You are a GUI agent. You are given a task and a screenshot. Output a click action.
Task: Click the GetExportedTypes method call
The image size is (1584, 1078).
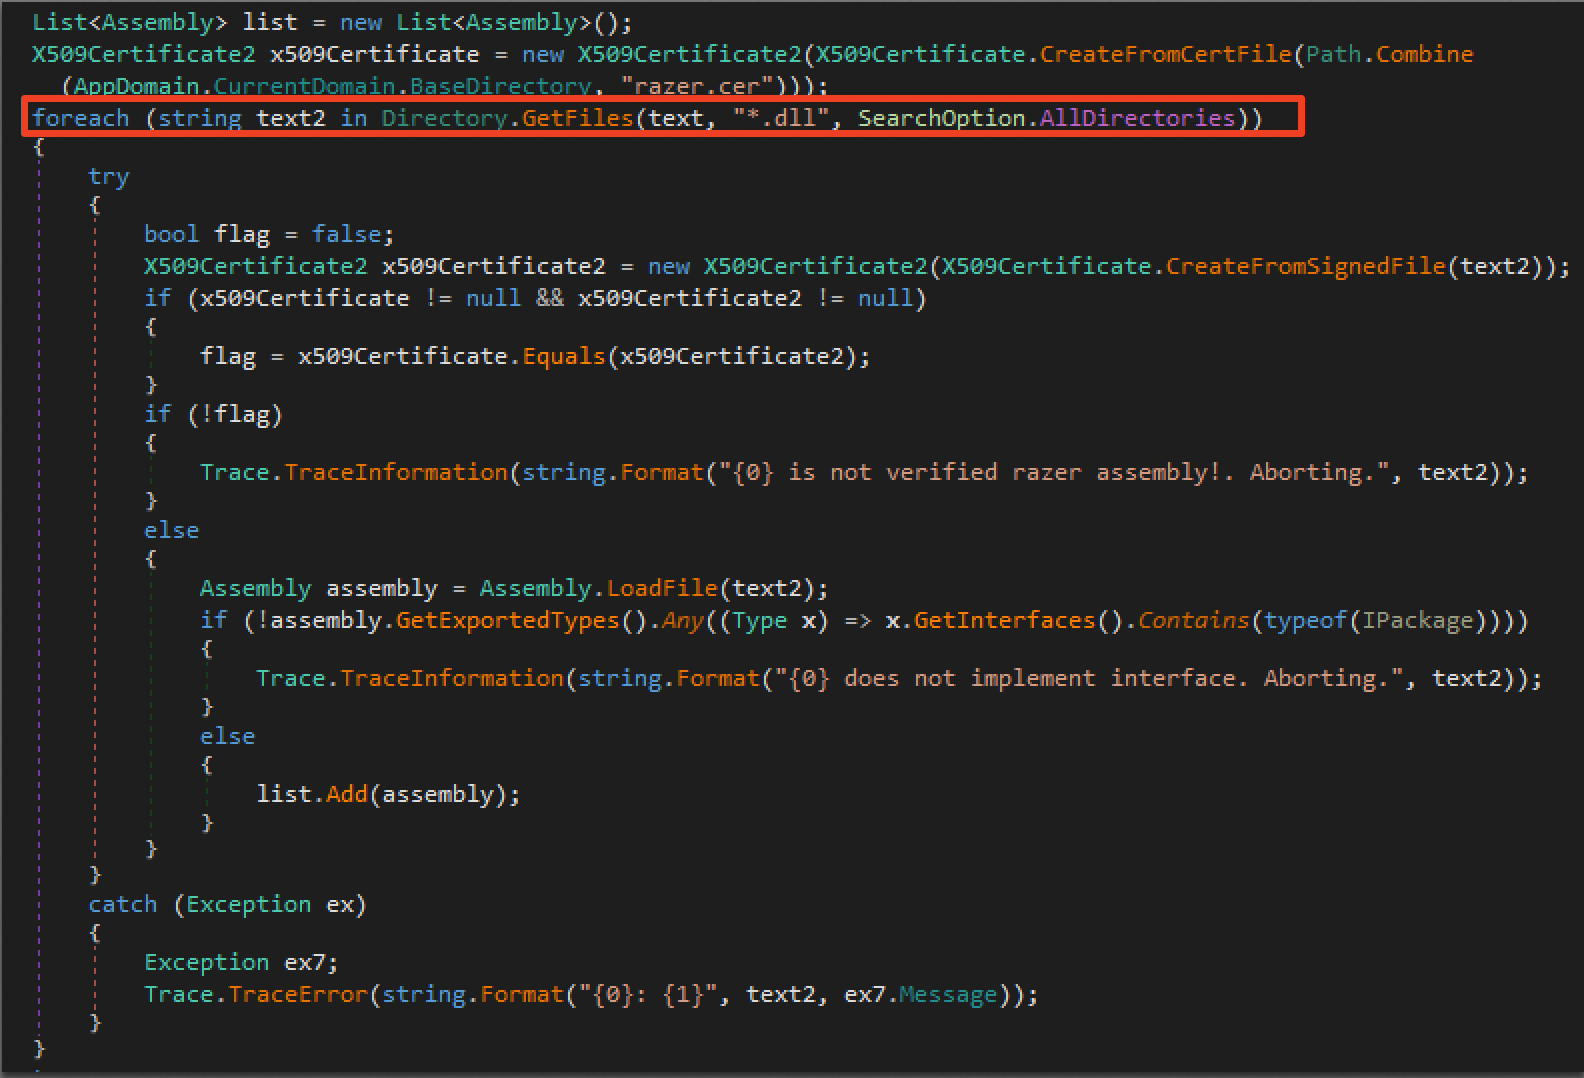pyautogui.click(x=508, y=620)
